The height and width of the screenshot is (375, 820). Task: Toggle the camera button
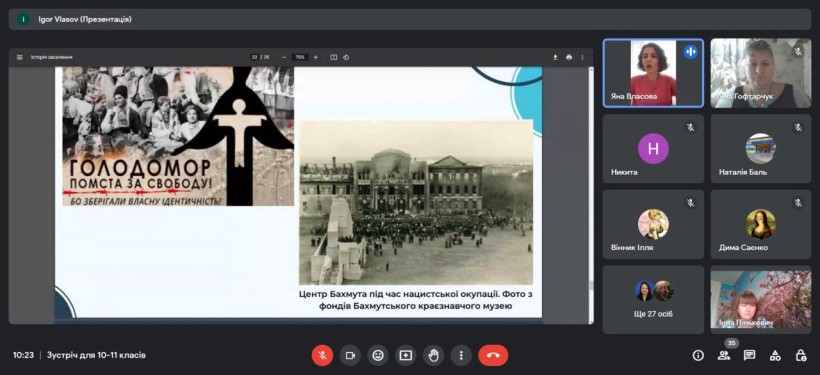pos(350,356)
